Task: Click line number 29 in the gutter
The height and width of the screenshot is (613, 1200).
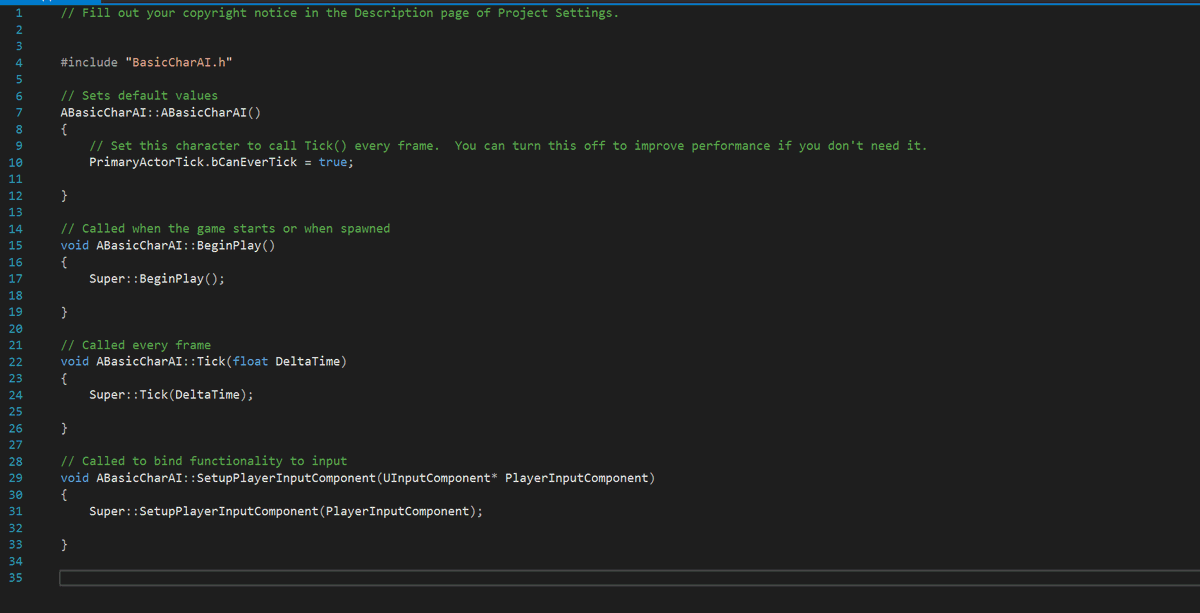Action: [15, 478]
